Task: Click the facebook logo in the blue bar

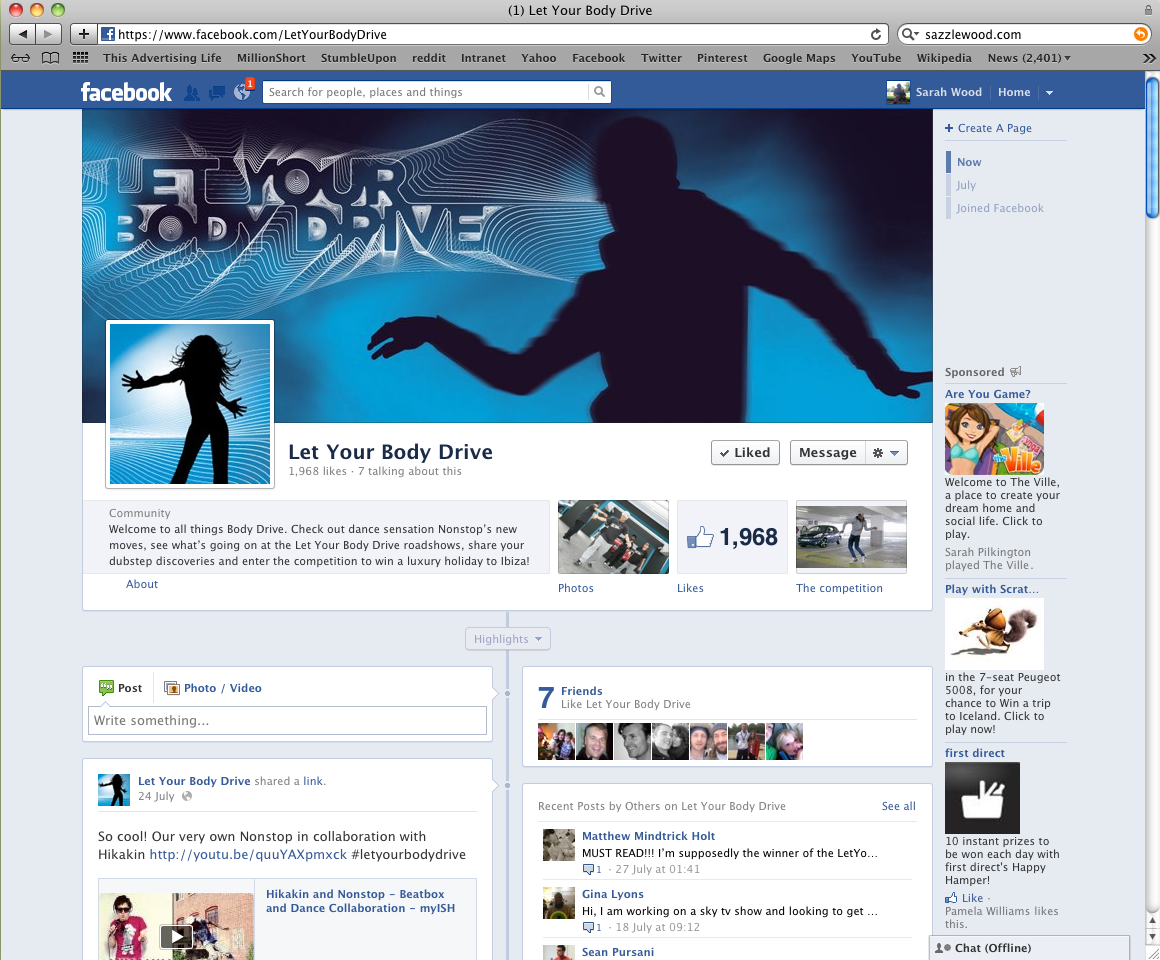Action: (x=127, y=92)
